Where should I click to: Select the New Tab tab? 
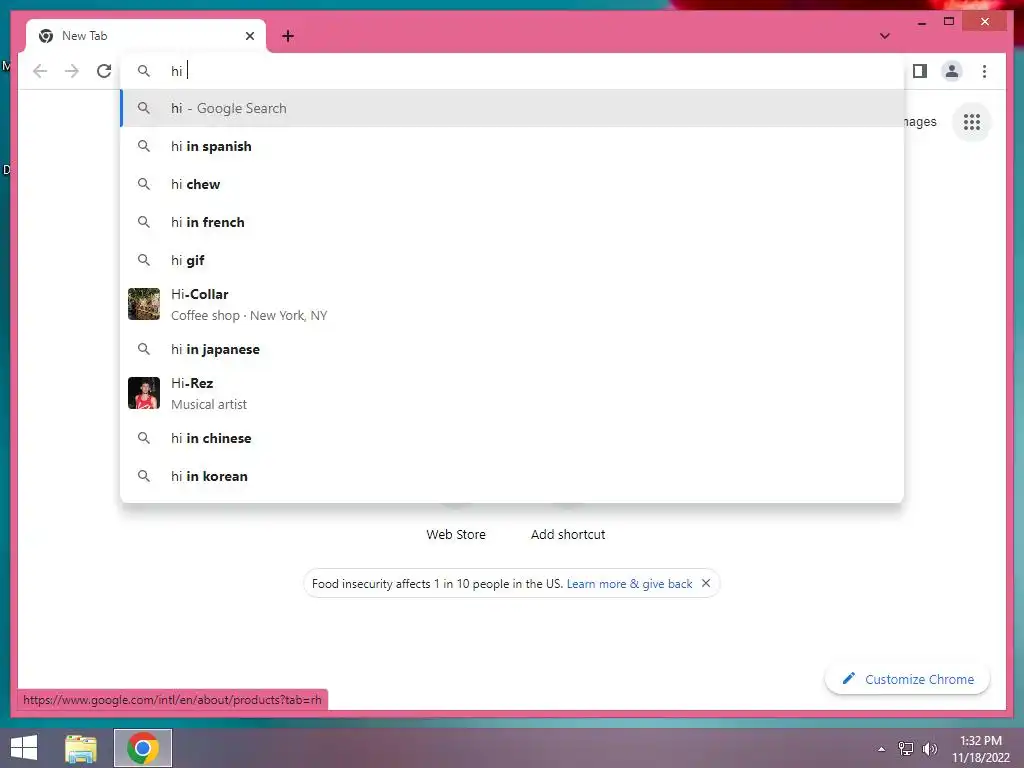(146, 36)
